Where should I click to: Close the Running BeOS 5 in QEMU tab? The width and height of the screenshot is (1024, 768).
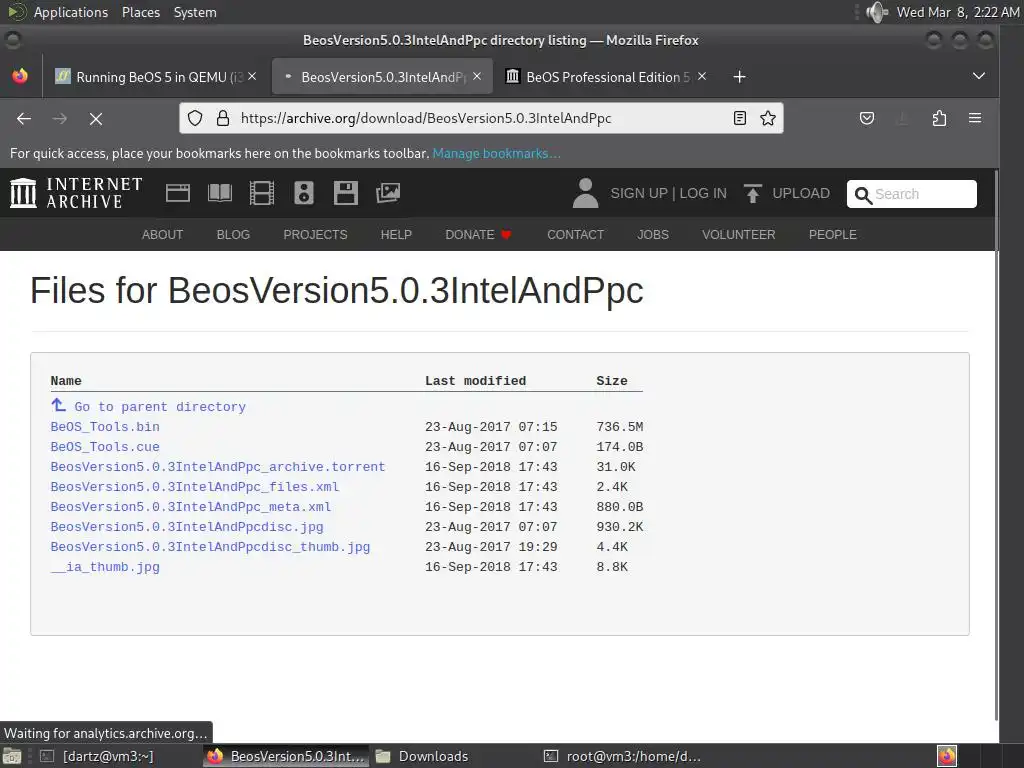252,76
